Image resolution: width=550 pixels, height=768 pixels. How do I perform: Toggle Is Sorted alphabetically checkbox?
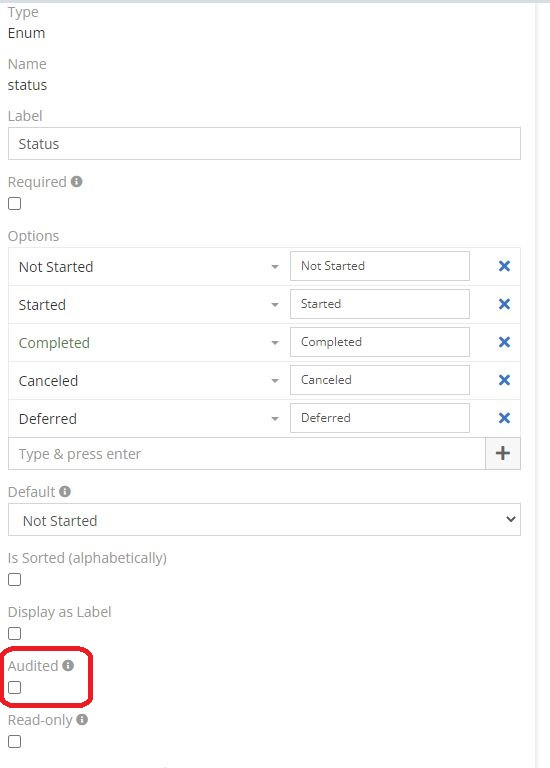[x=15, y=579]
